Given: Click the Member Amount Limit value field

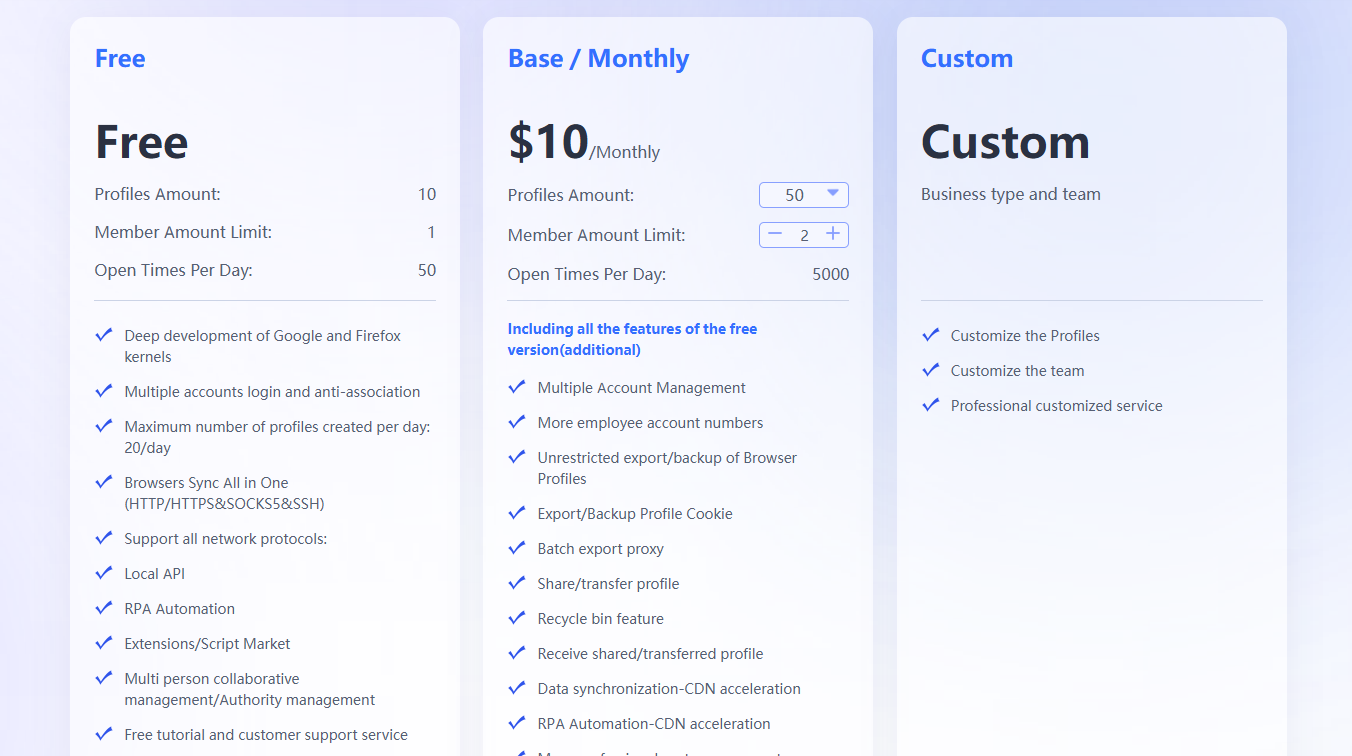Looking at the screenshot, I should click(804, 235).
